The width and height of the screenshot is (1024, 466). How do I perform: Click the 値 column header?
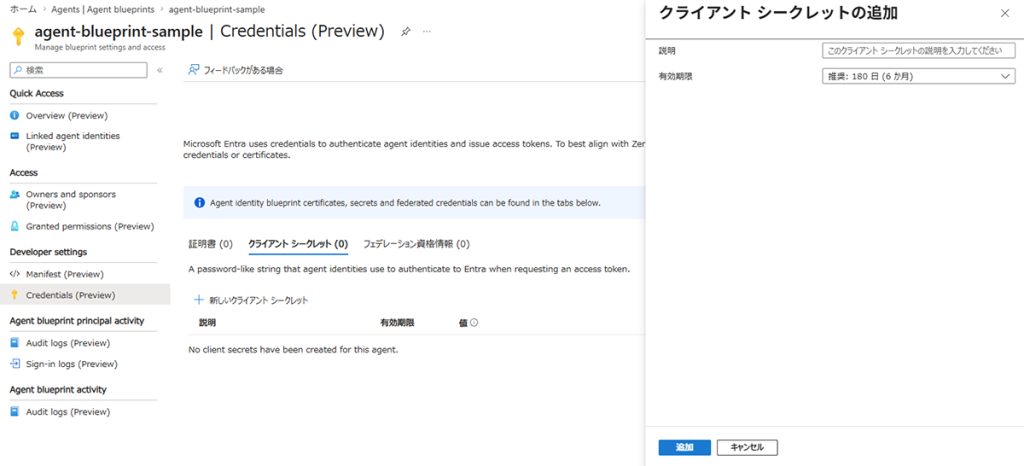(x=463, y=322)
